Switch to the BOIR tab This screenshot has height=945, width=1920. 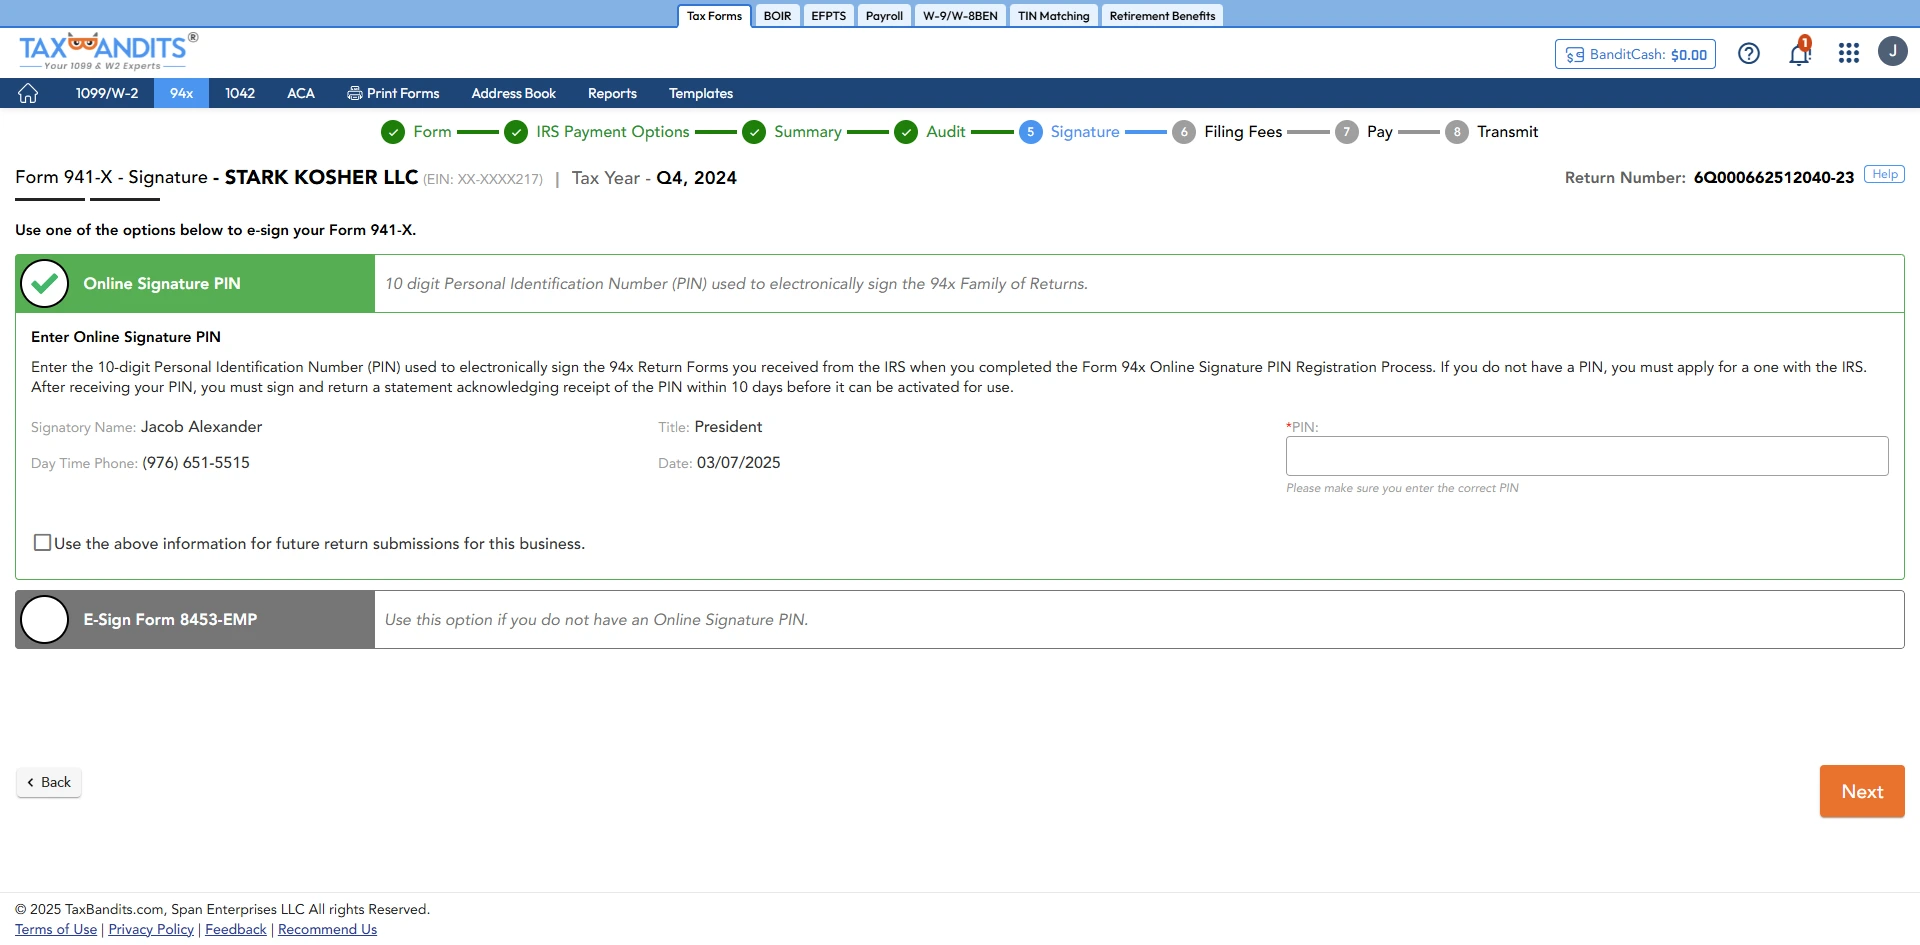(x=777, y=16)
